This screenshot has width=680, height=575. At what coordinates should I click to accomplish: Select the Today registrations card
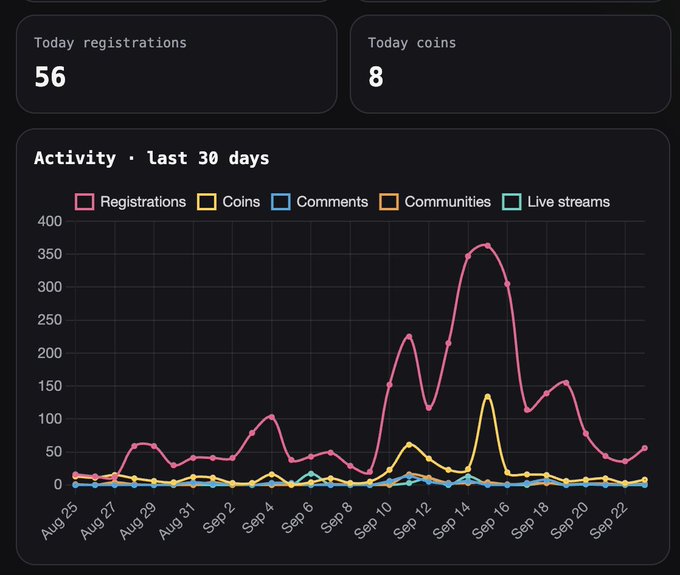coord(177,64)
